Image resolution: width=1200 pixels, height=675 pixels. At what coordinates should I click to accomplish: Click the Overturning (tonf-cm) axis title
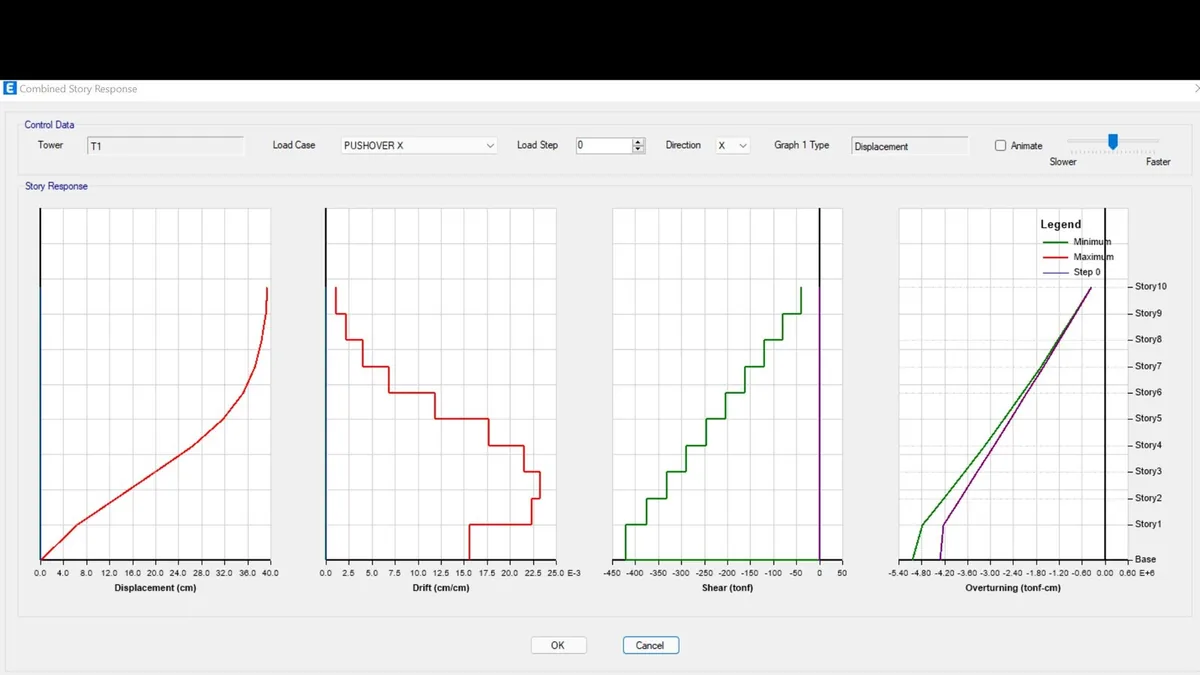pyautogui.click(x=1013, y=588)
